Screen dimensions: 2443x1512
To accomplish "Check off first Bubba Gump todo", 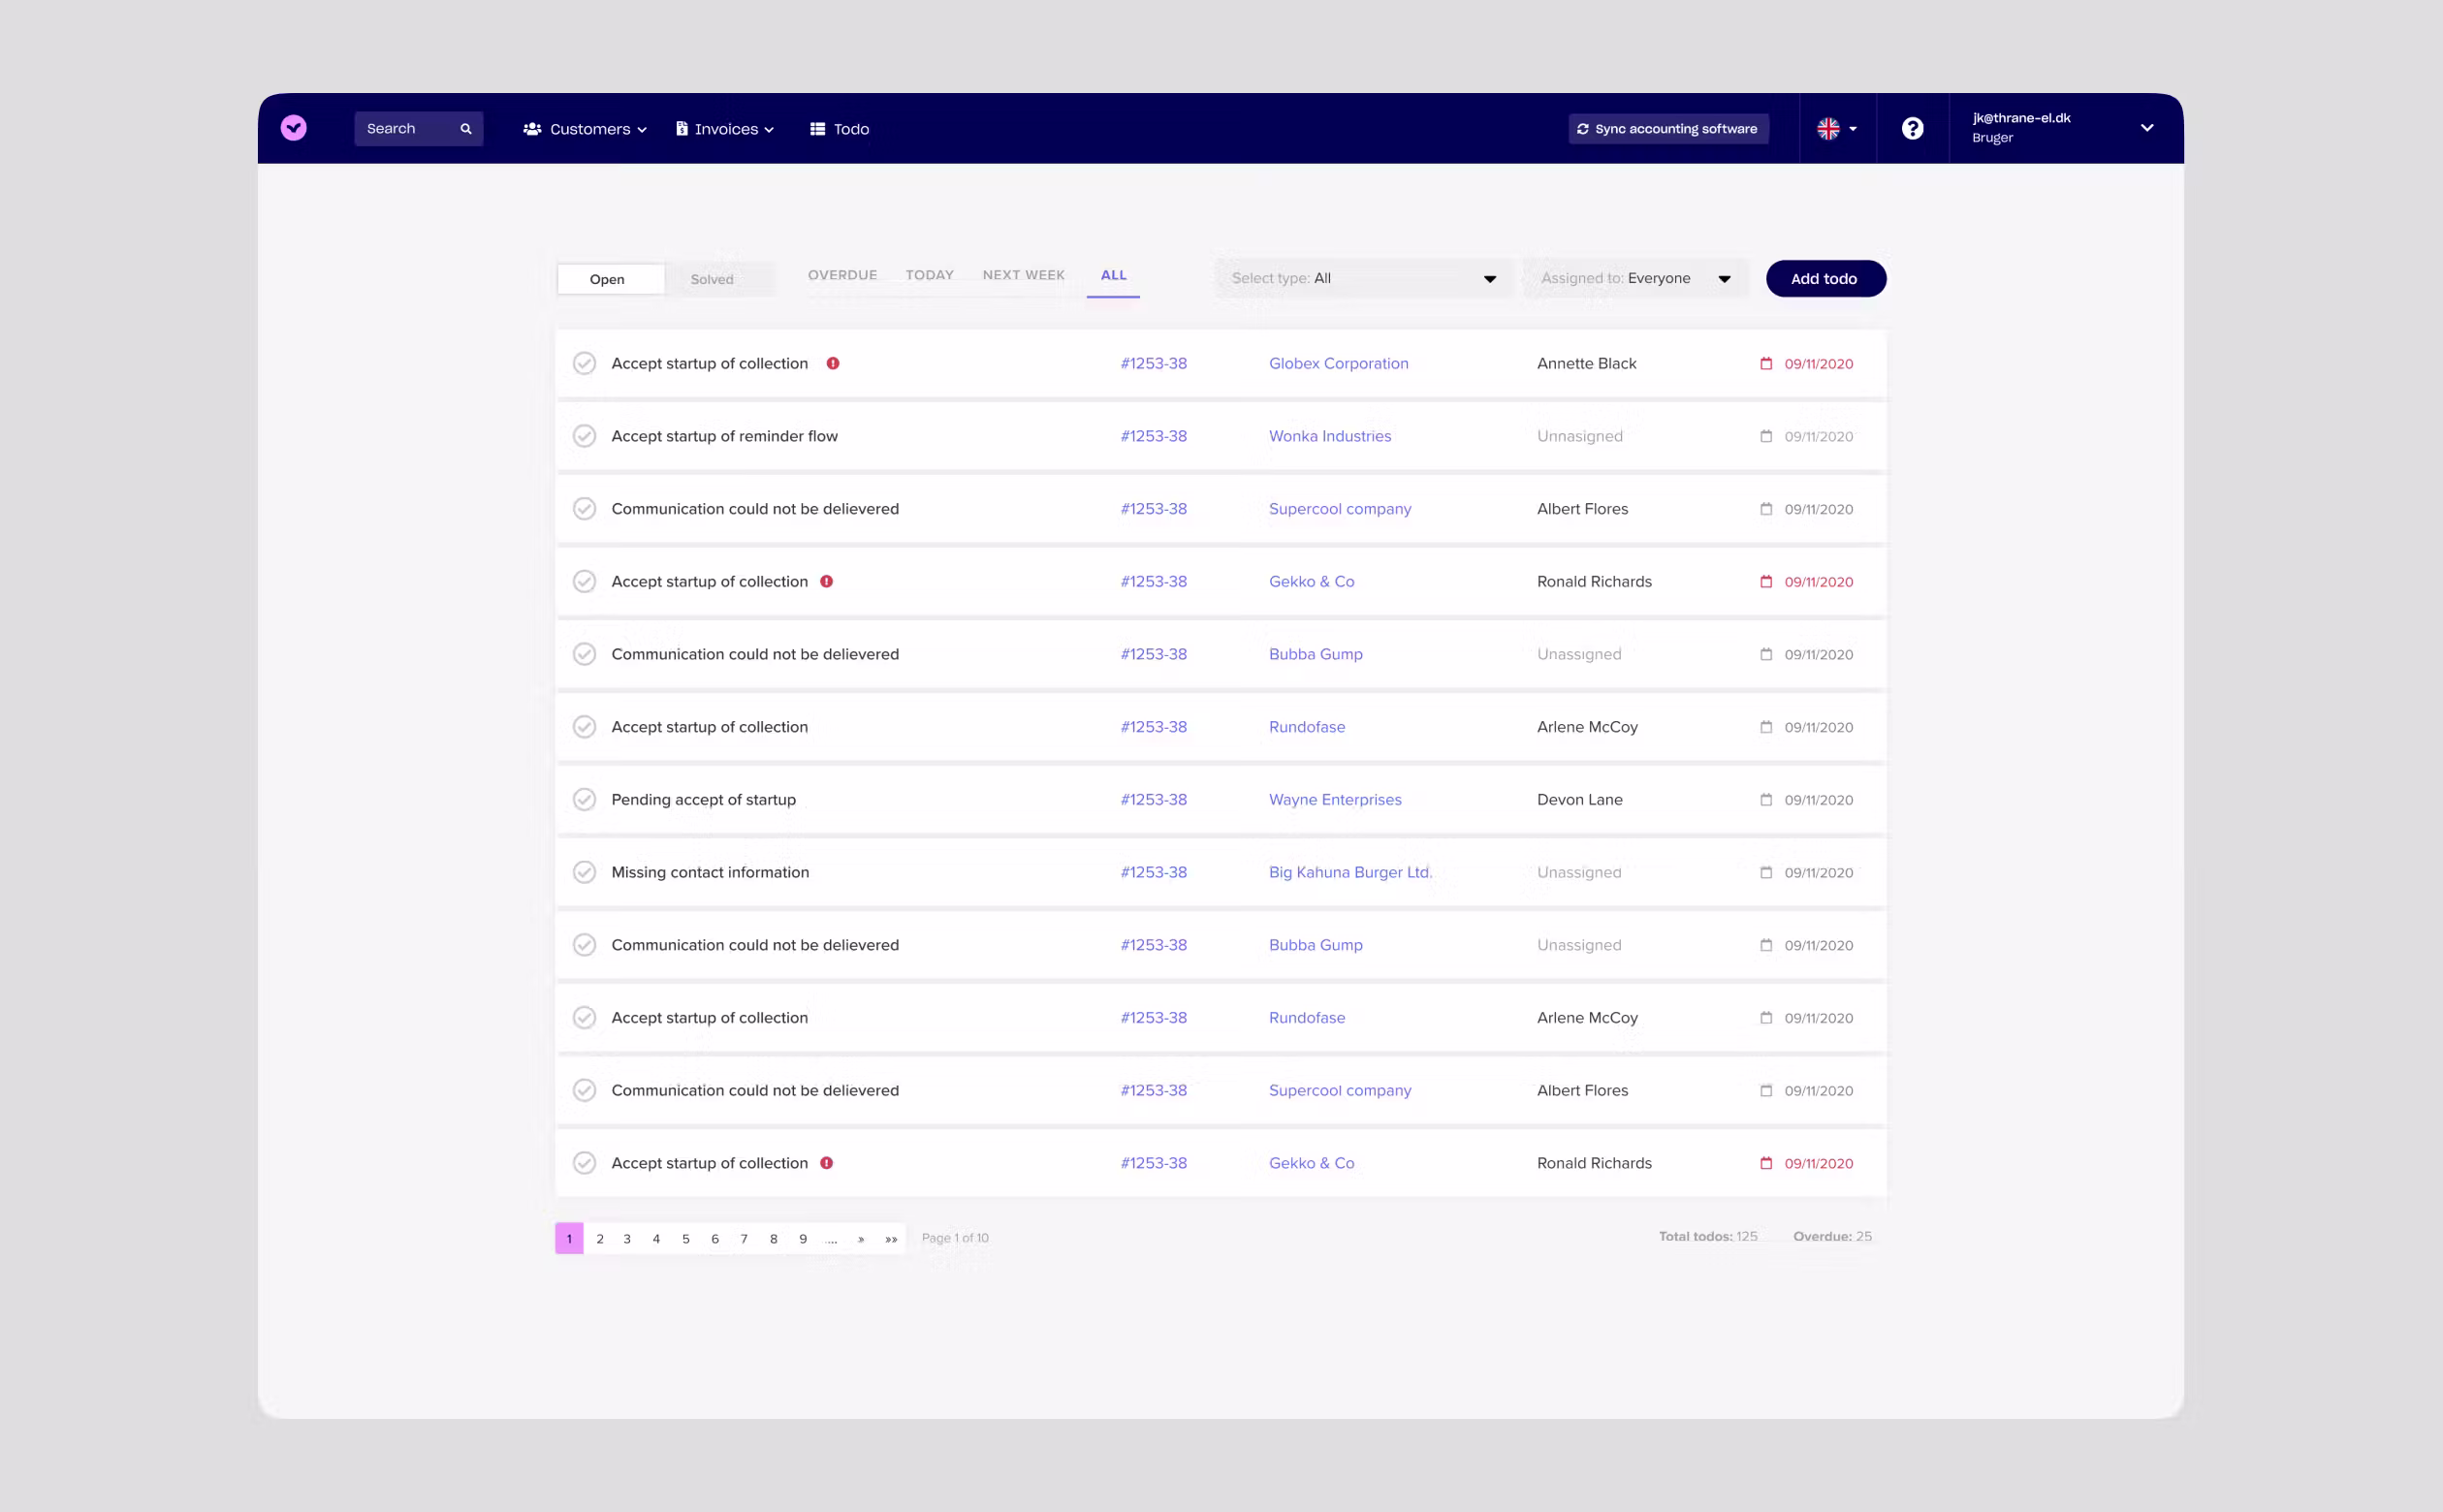I will click(x=584, y=655).
